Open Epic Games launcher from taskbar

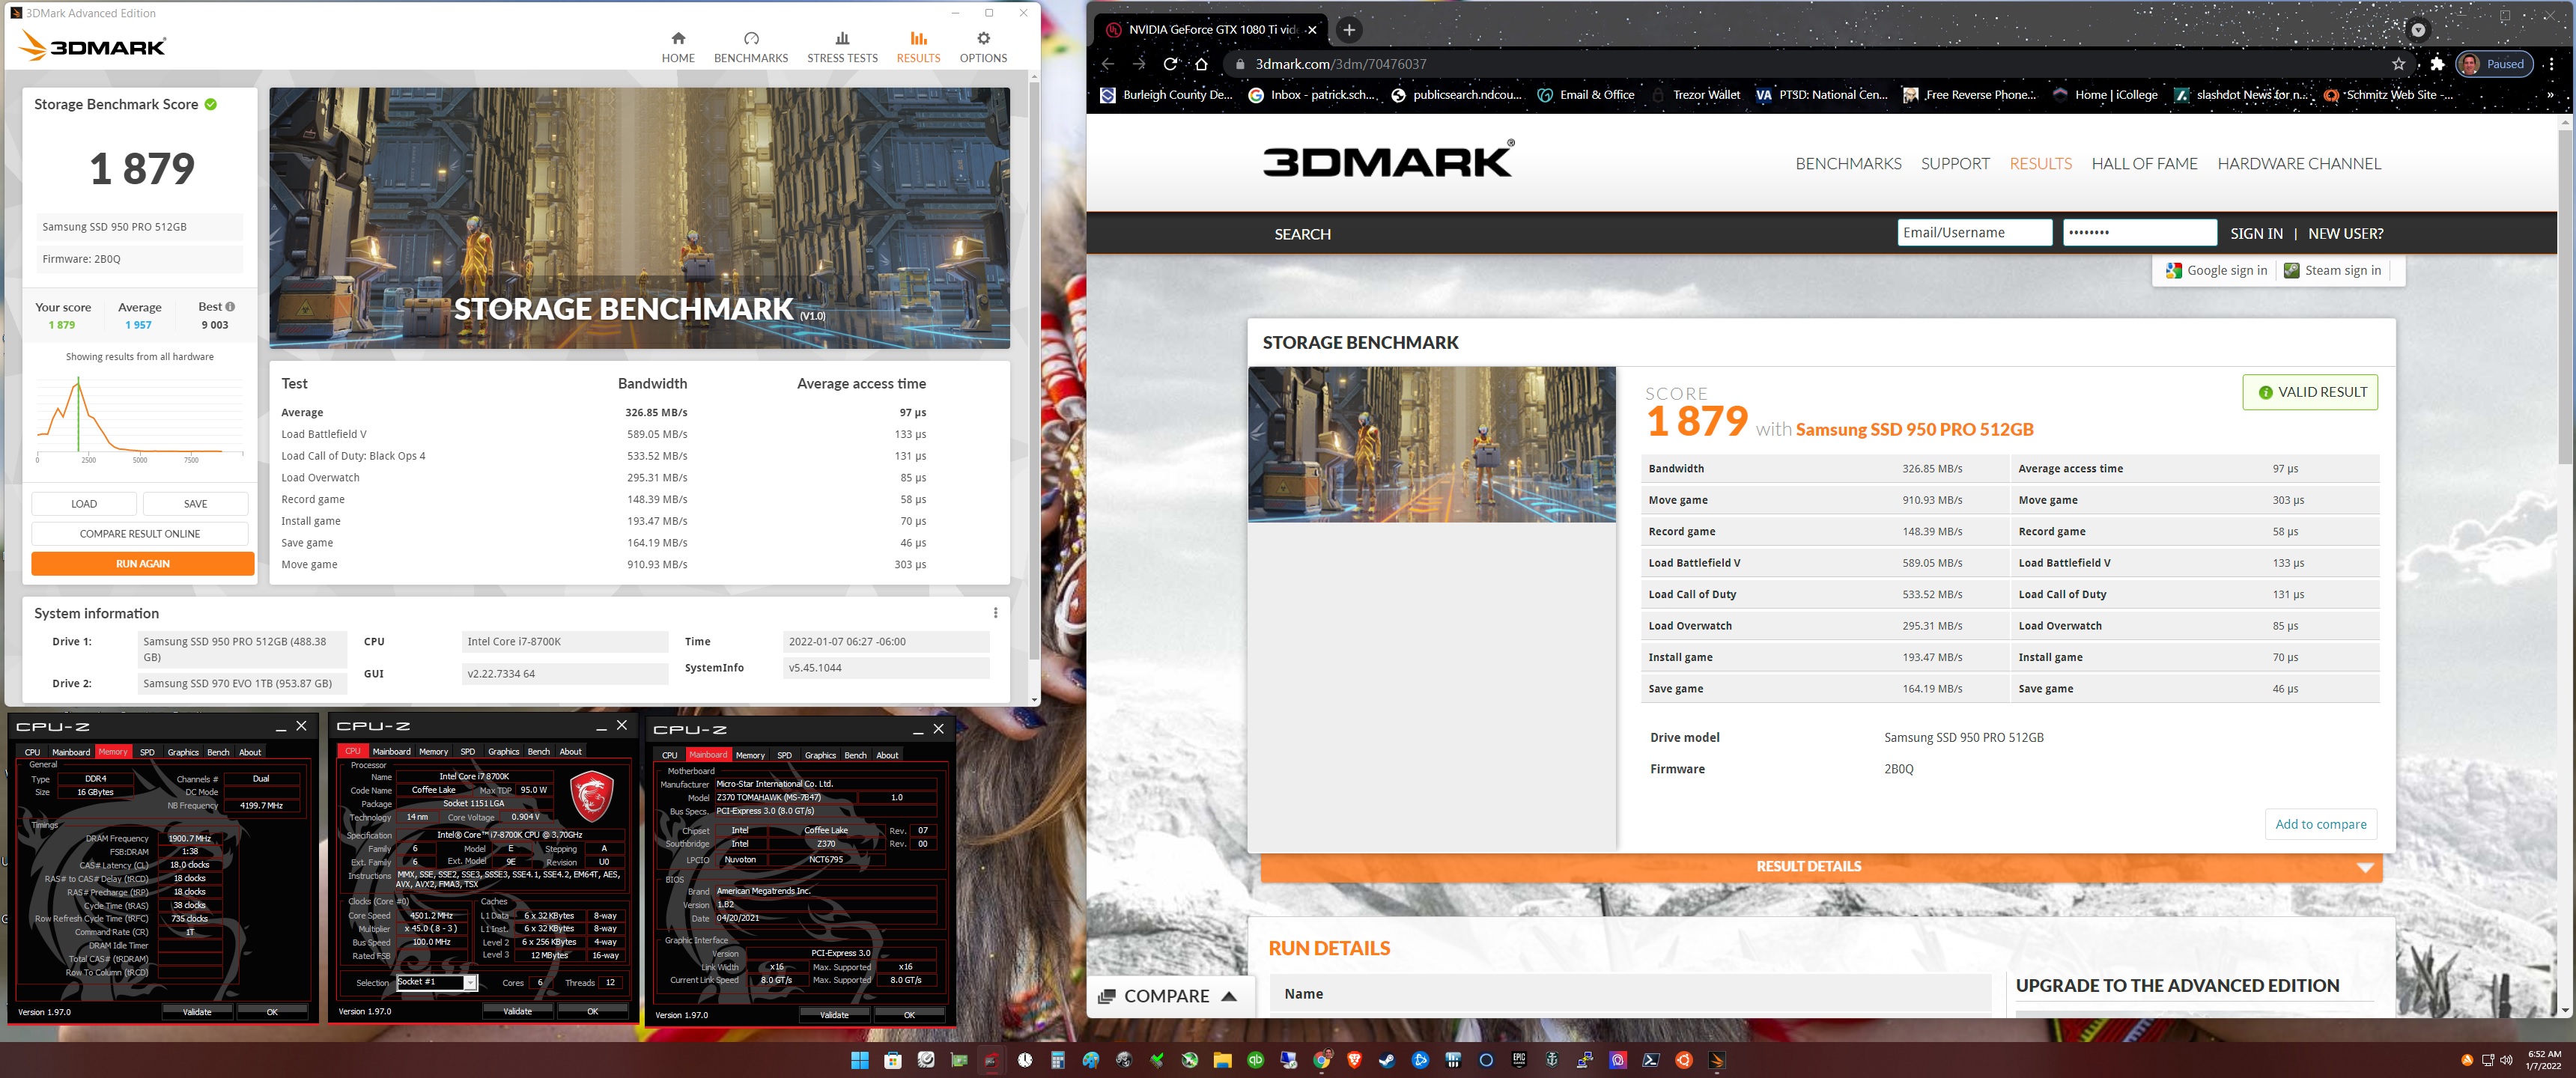tap(1519, 1060)
